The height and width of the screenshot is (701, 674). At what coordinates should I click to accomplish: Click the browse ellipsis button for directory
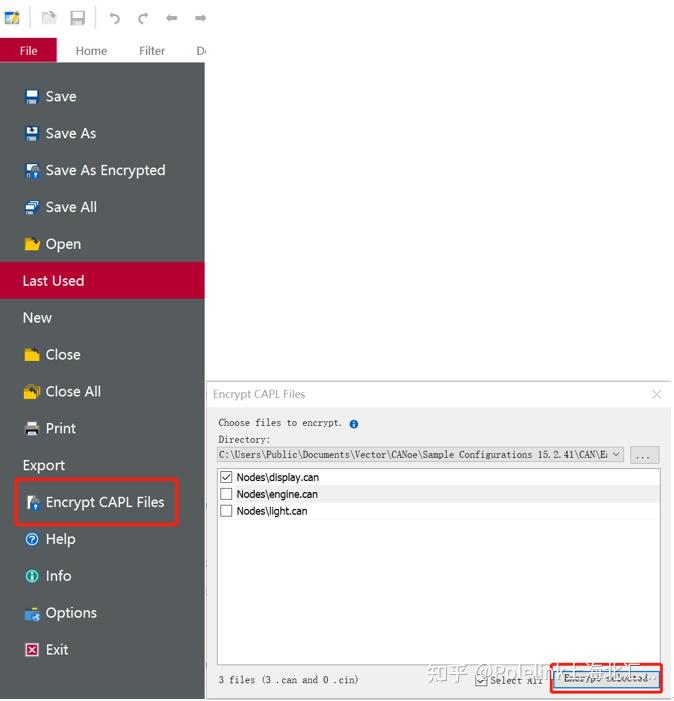point(644,455)
